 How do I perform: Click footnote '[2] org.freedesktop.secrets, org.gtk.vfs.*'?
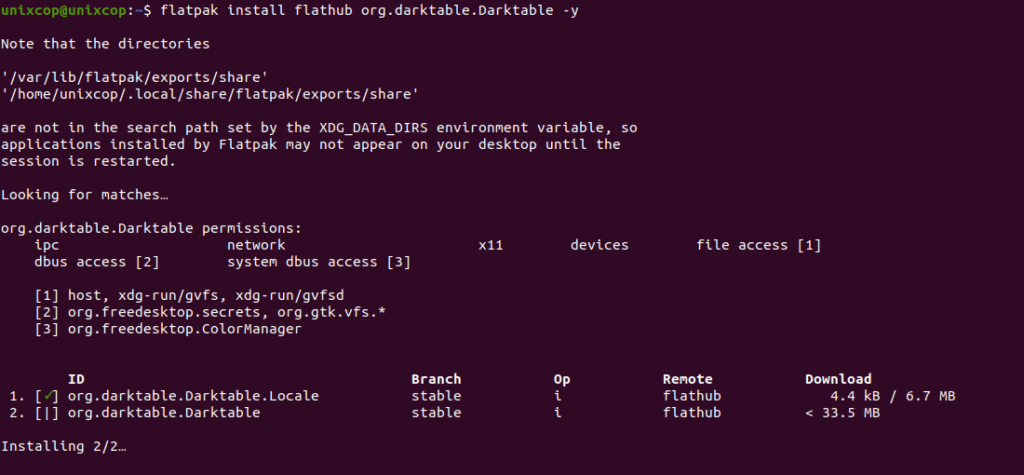210,312
